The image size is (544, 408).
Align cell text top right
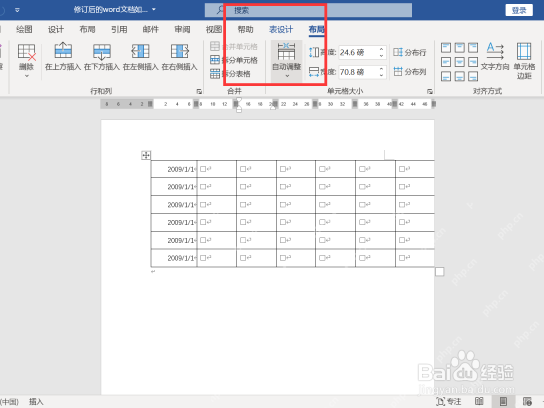click(473, 48)
